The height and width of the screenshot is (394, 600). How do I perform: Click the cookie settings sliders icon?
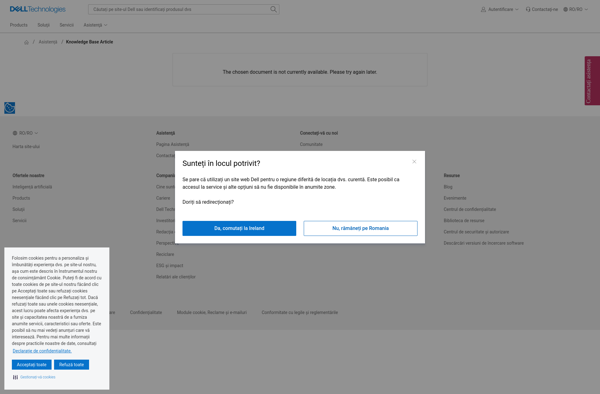pyautogui.click(x=15, y=377)
